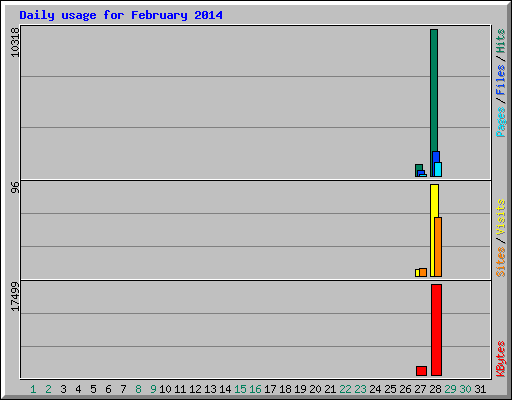The width and height of the screenshot is (512, 400).
Task: Click day 31 on the x-axis
Action: pyautogui.click(x=480, y=389)
